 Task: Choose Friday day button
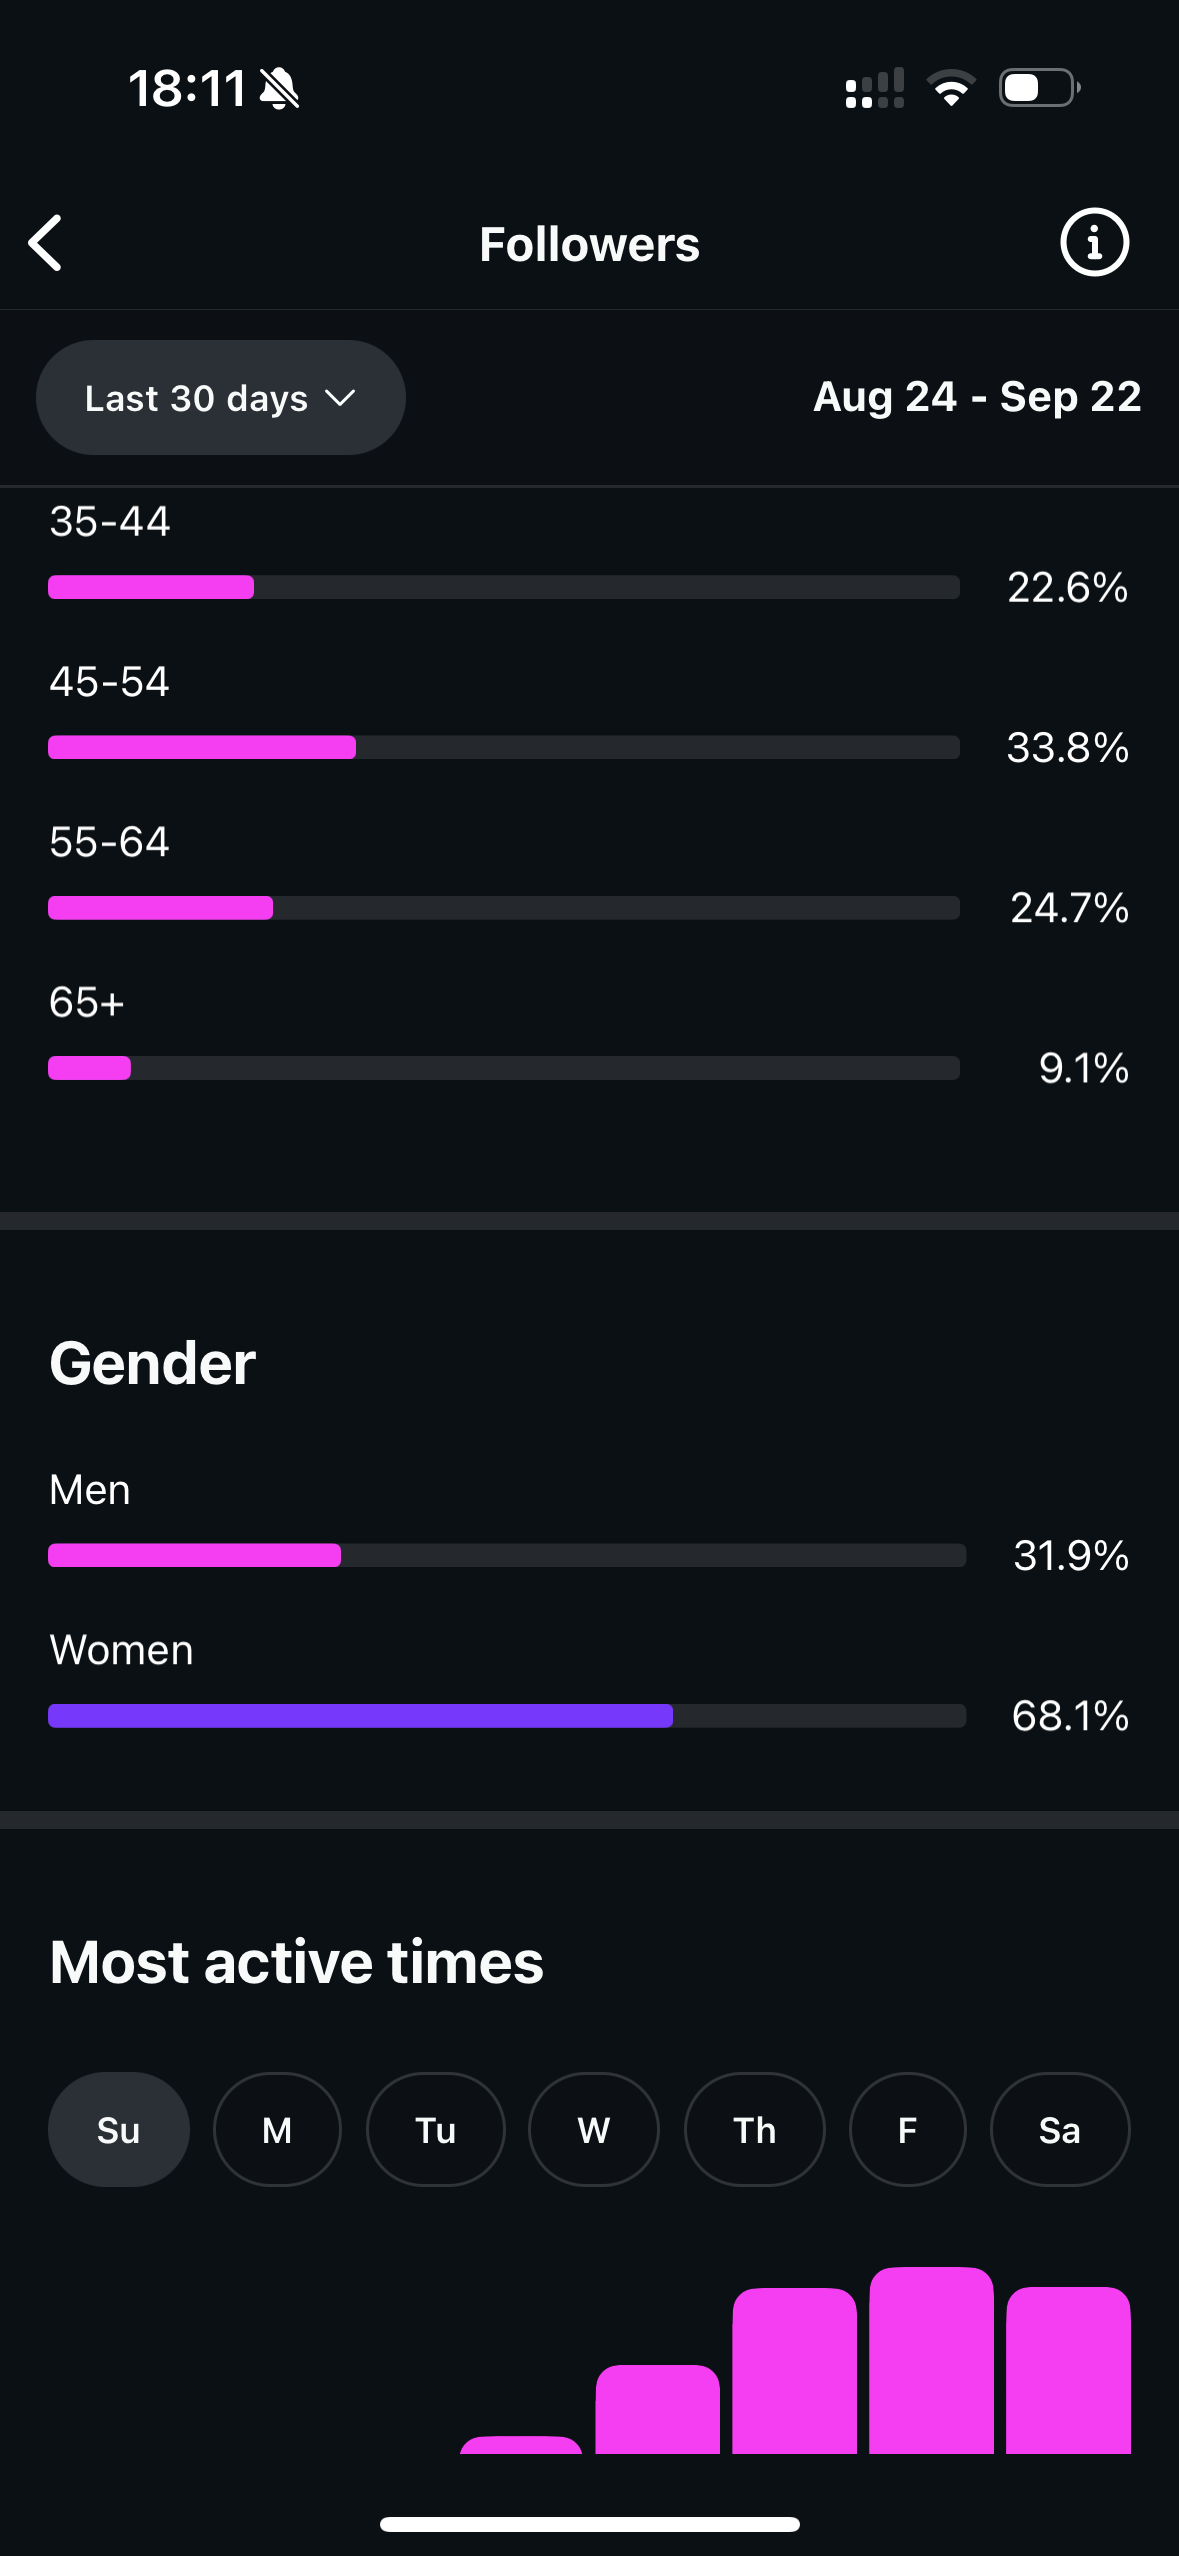tap(907, 2129)
